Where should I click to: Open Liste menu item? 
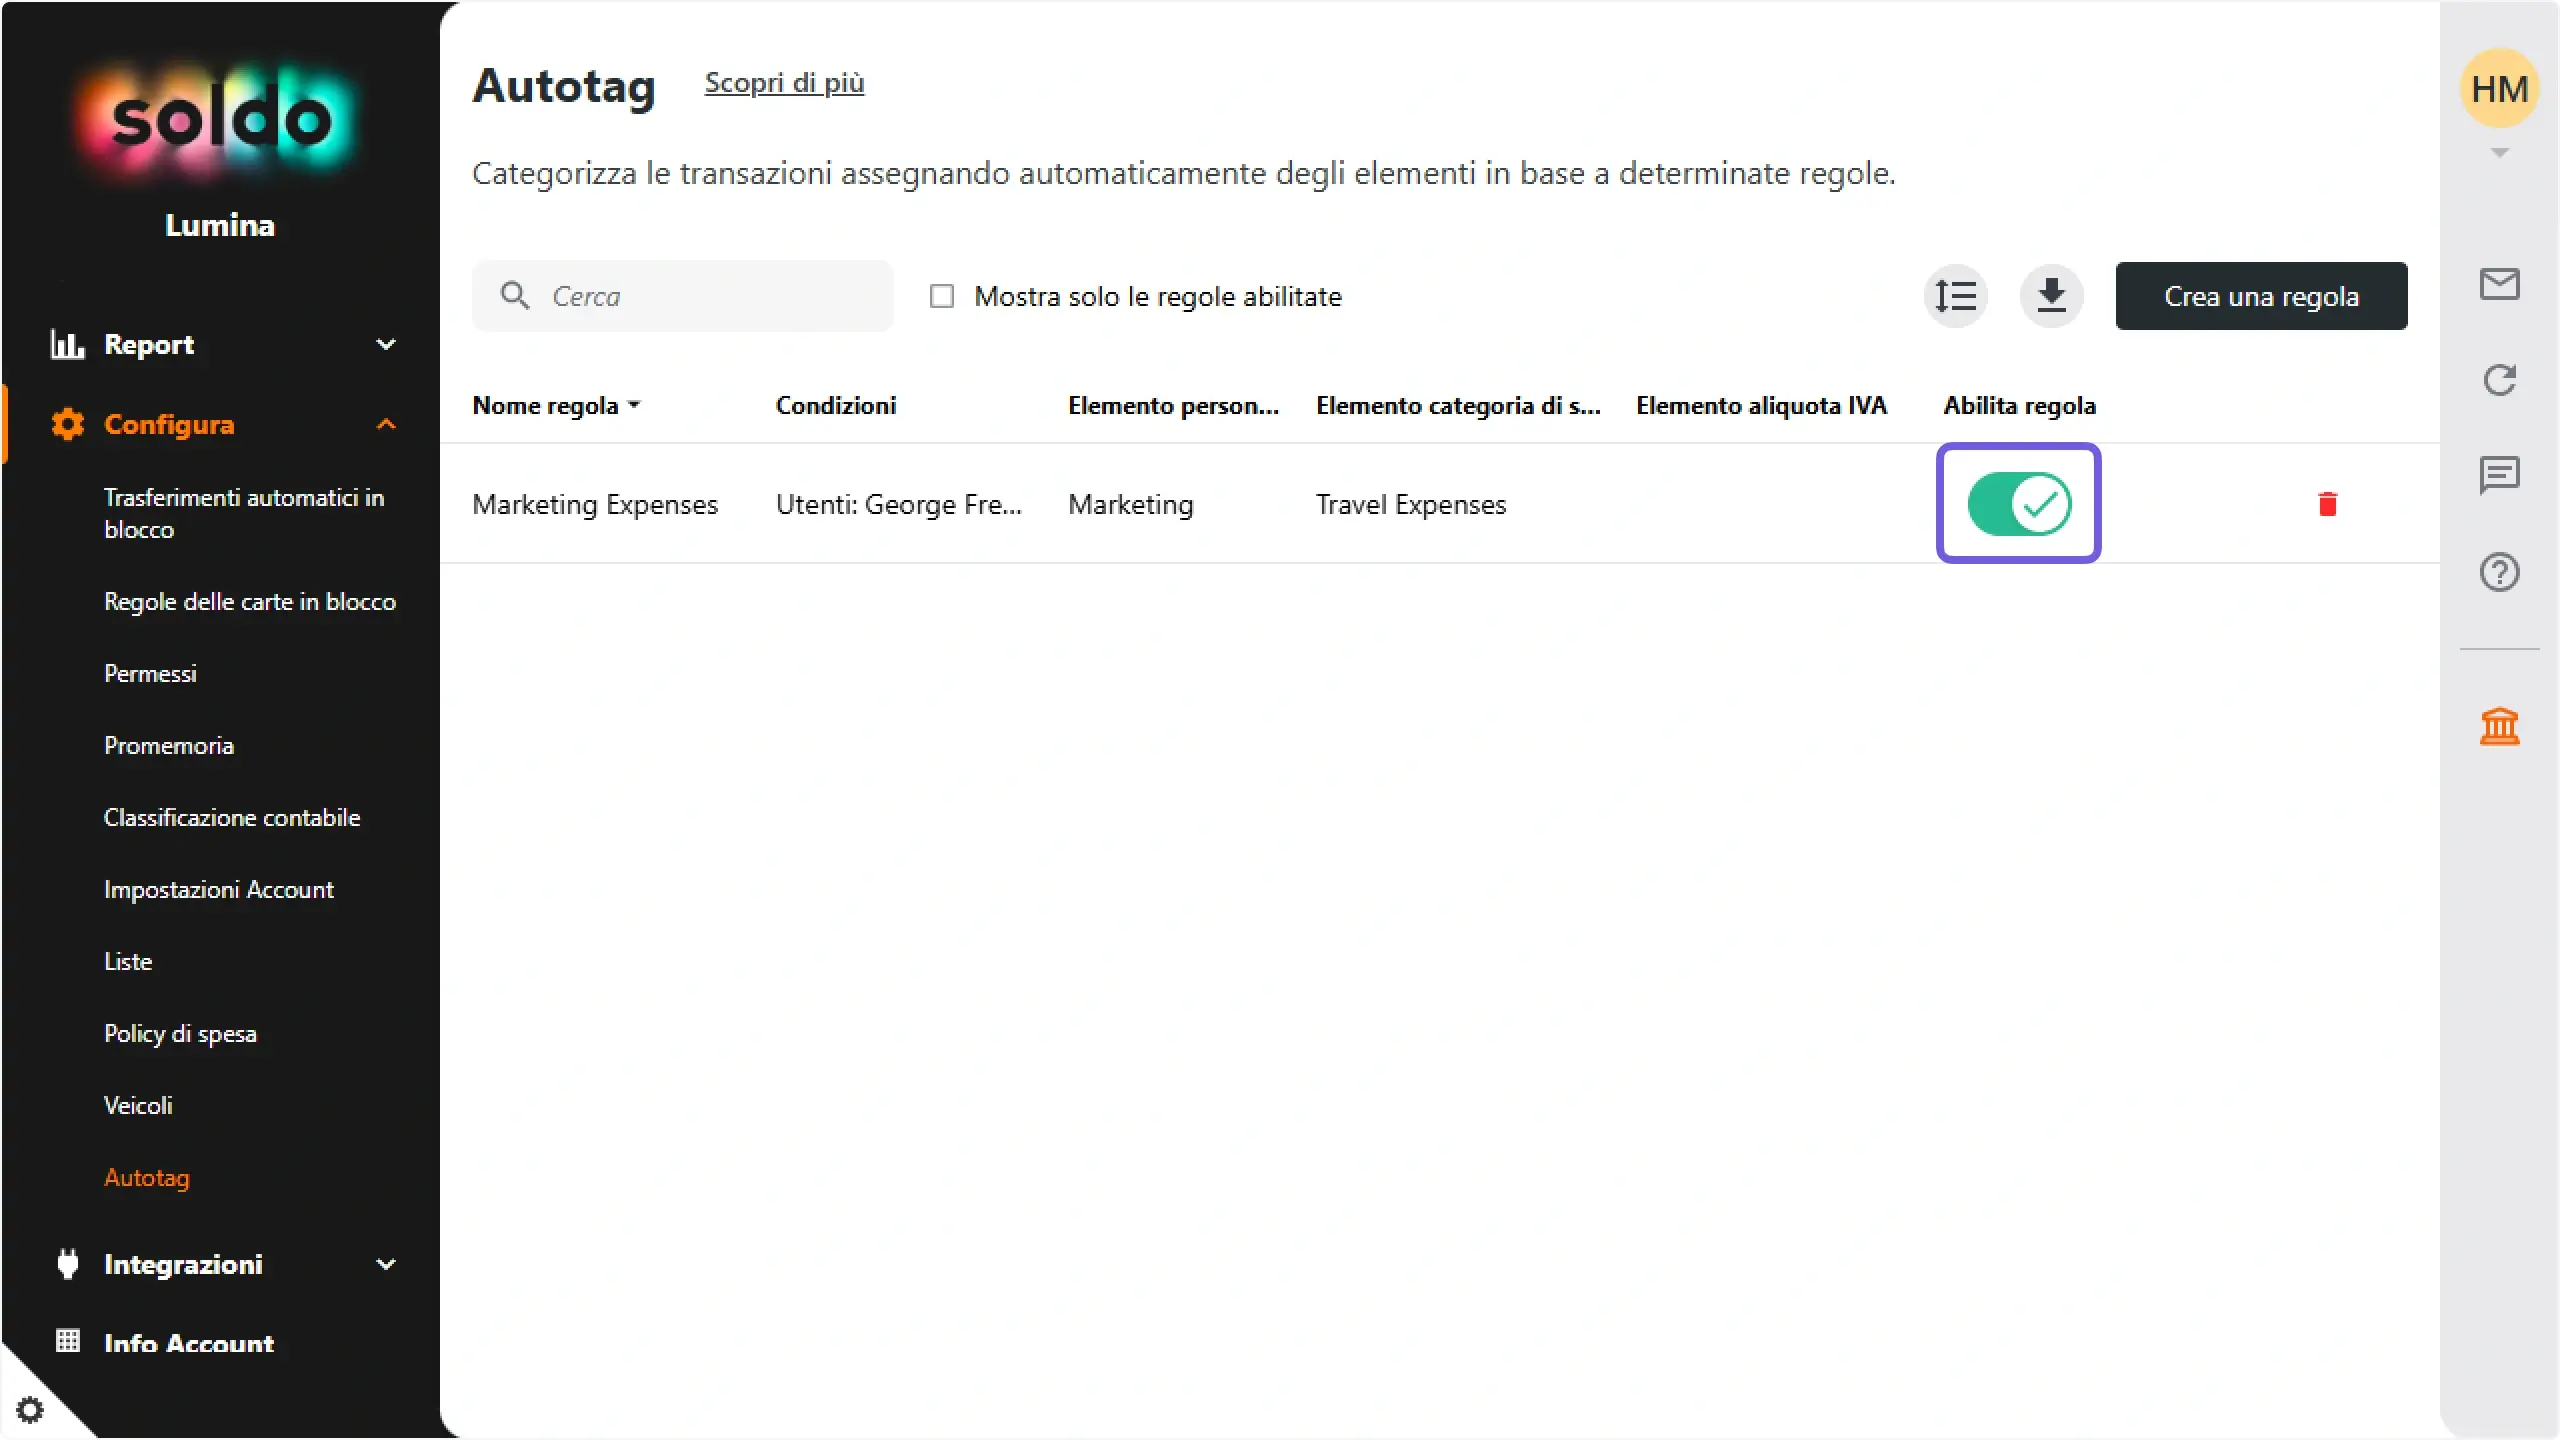128,961
